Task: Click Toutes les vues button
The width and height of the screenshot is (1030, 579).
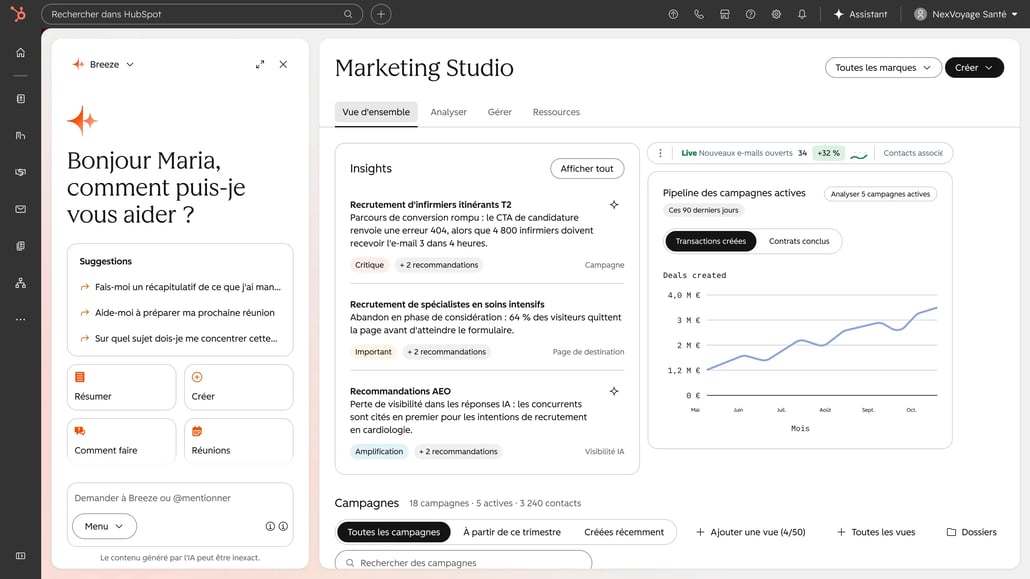Action: tap(876, 532)
